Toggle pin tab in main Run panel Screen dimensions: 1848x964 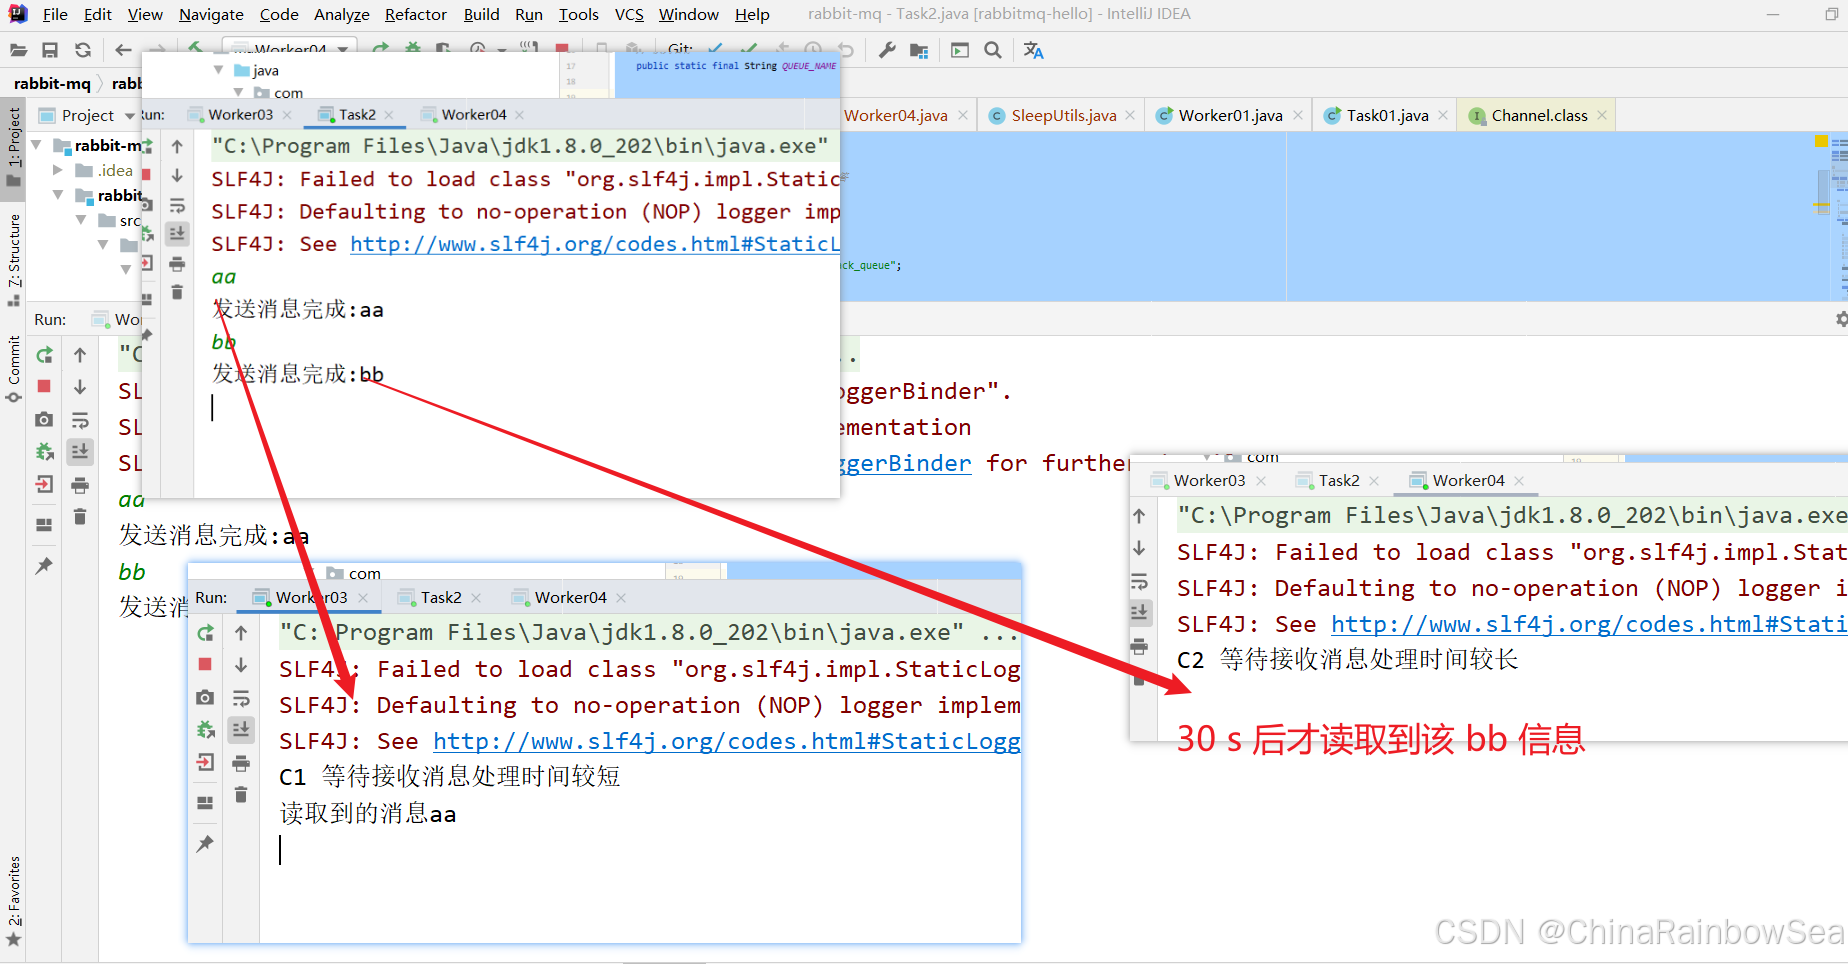pyautogui.click(x=44, y=566)
